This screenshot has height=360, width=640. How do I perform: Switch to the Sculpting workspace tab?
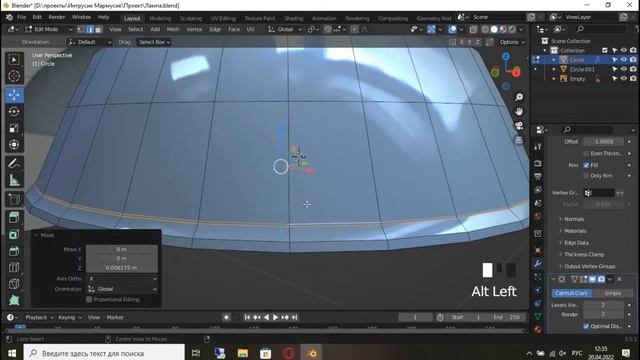[x=191, y=18]
